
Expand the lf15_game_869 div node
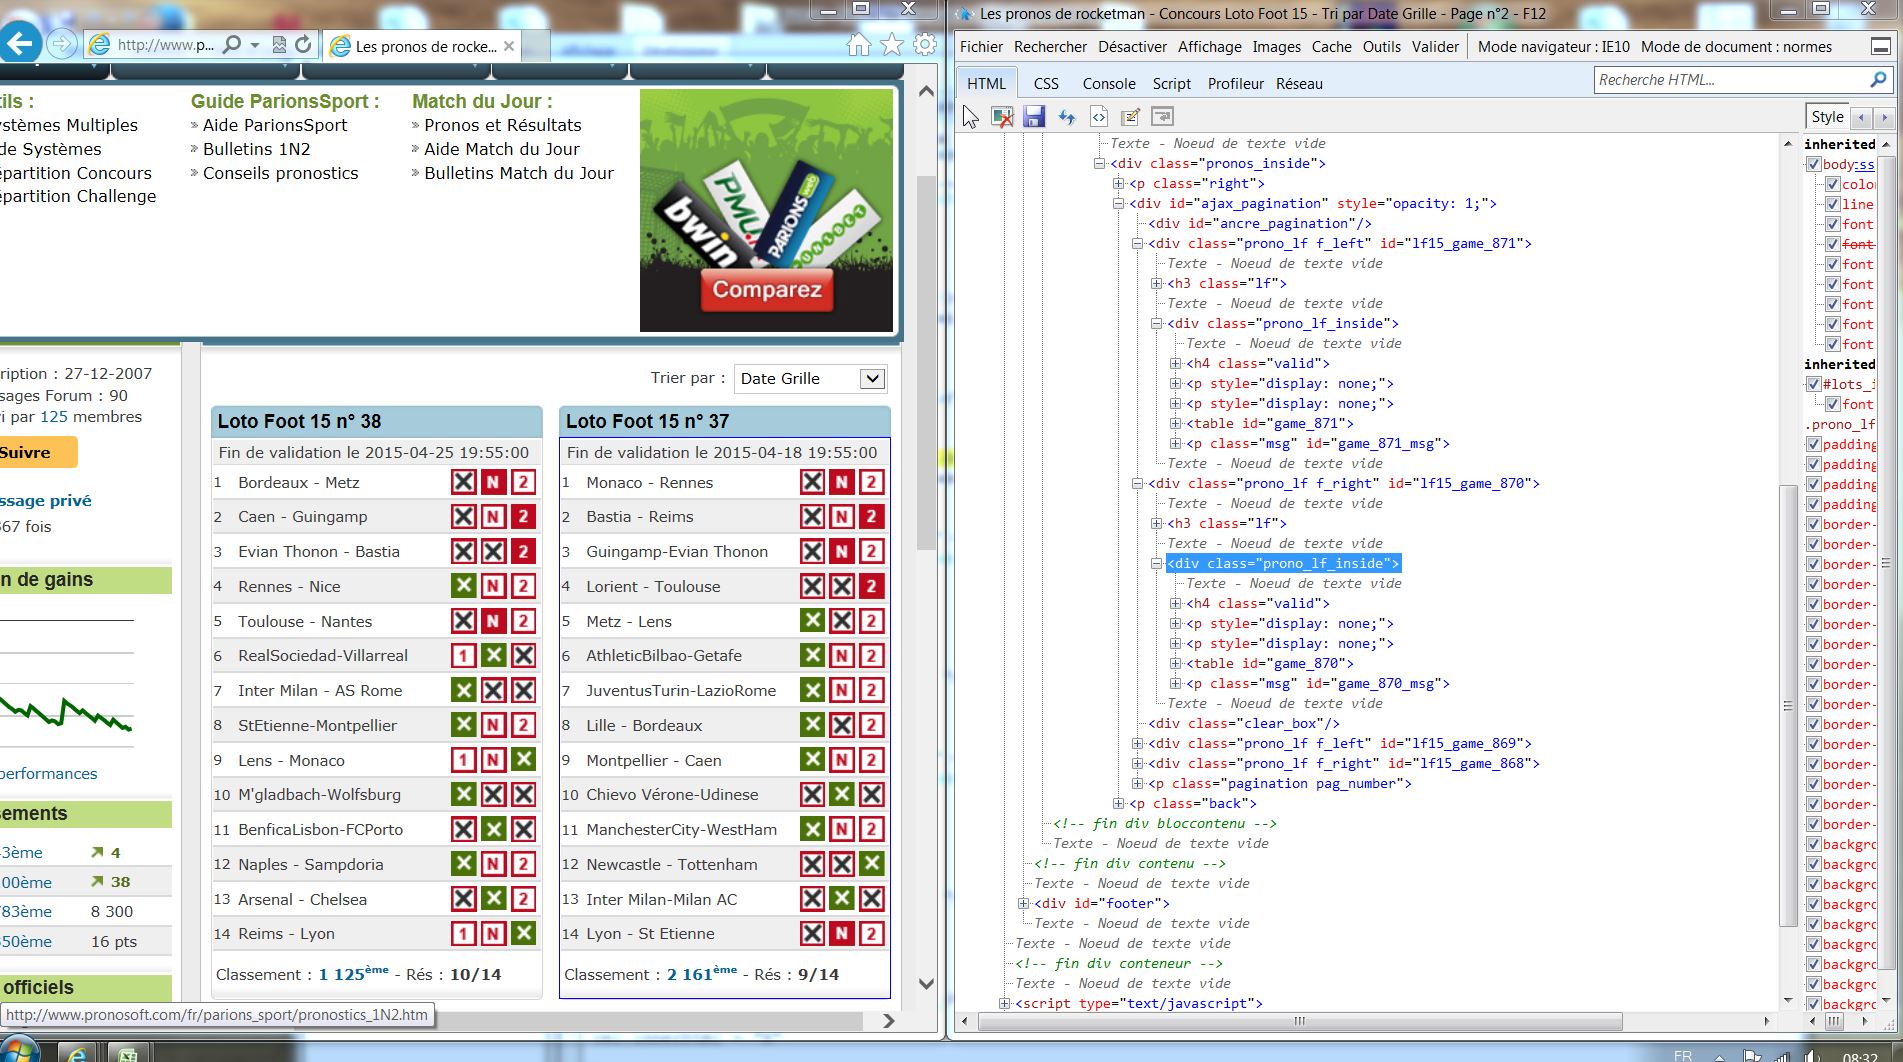1137,744
